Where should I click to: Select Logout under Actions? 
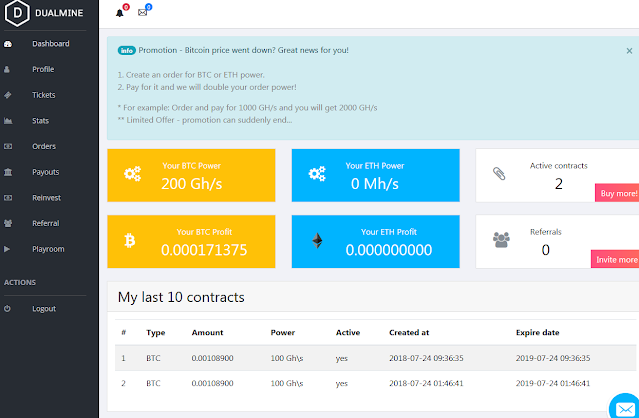(x=44, y=308)
